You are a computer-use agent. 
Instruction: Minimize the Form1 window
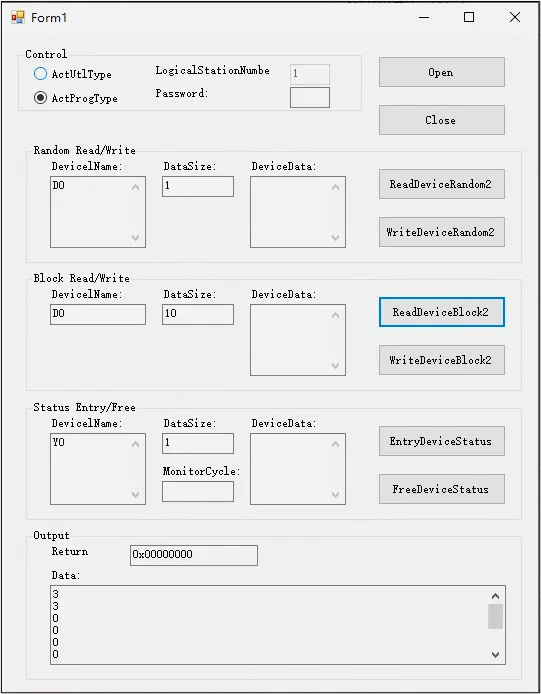pyautogui.click(x=424, y=17)
